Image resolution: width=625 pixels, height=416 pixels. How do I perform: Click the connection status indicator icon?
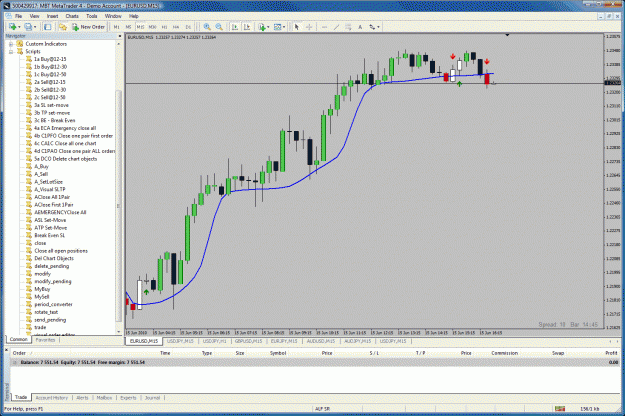click(560, 409)
